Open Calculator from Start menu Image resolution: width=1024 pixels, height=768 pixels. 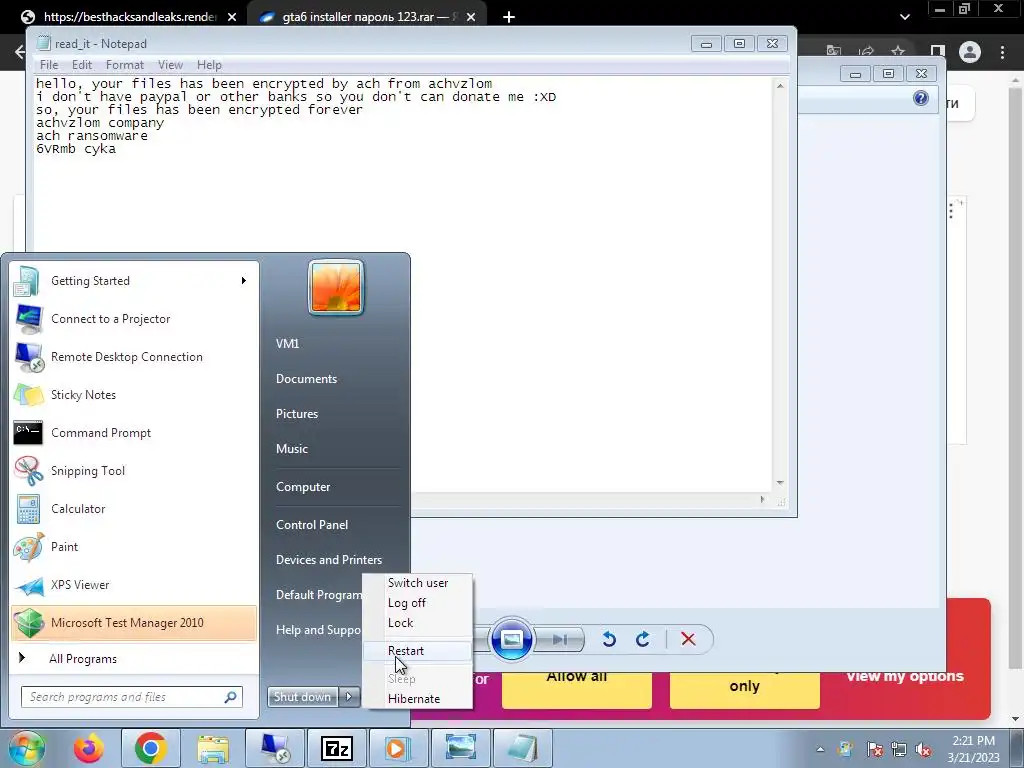[x=134, y=509]
